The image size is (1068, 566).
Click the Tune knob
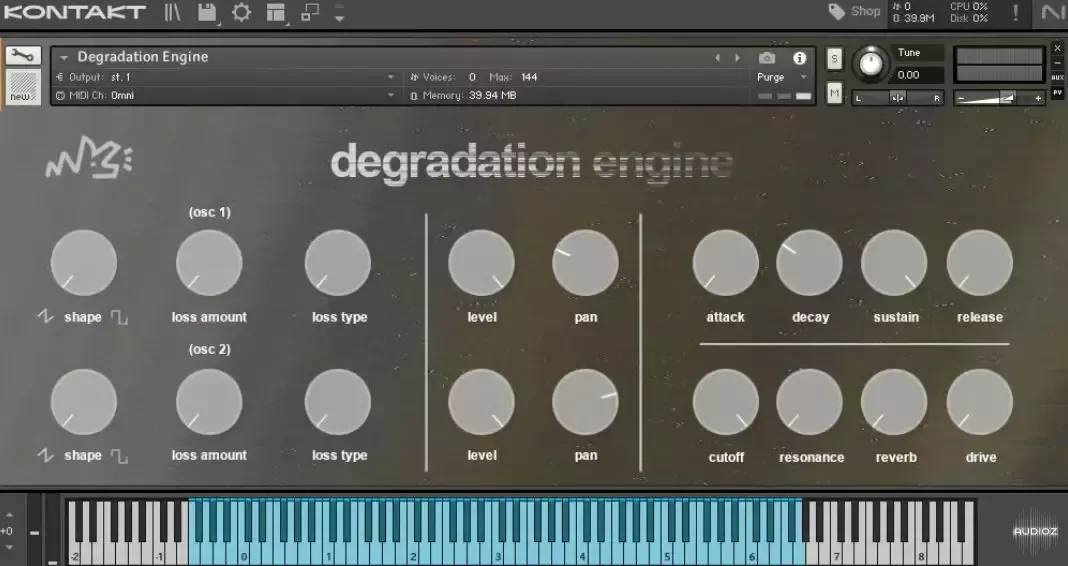(x=870, y=63)
